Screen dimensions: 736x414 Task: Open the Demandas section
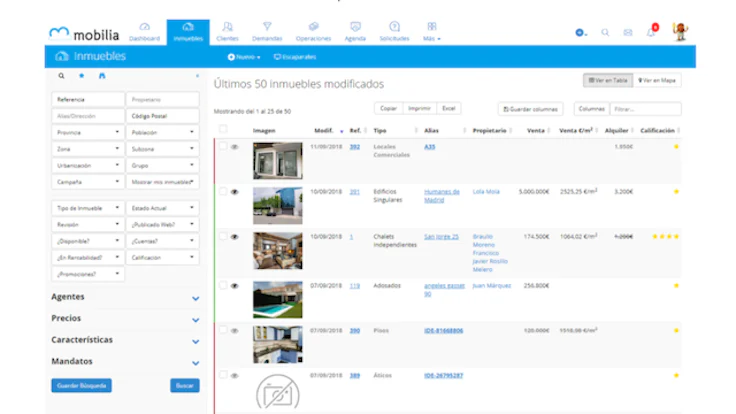[267, 32]
